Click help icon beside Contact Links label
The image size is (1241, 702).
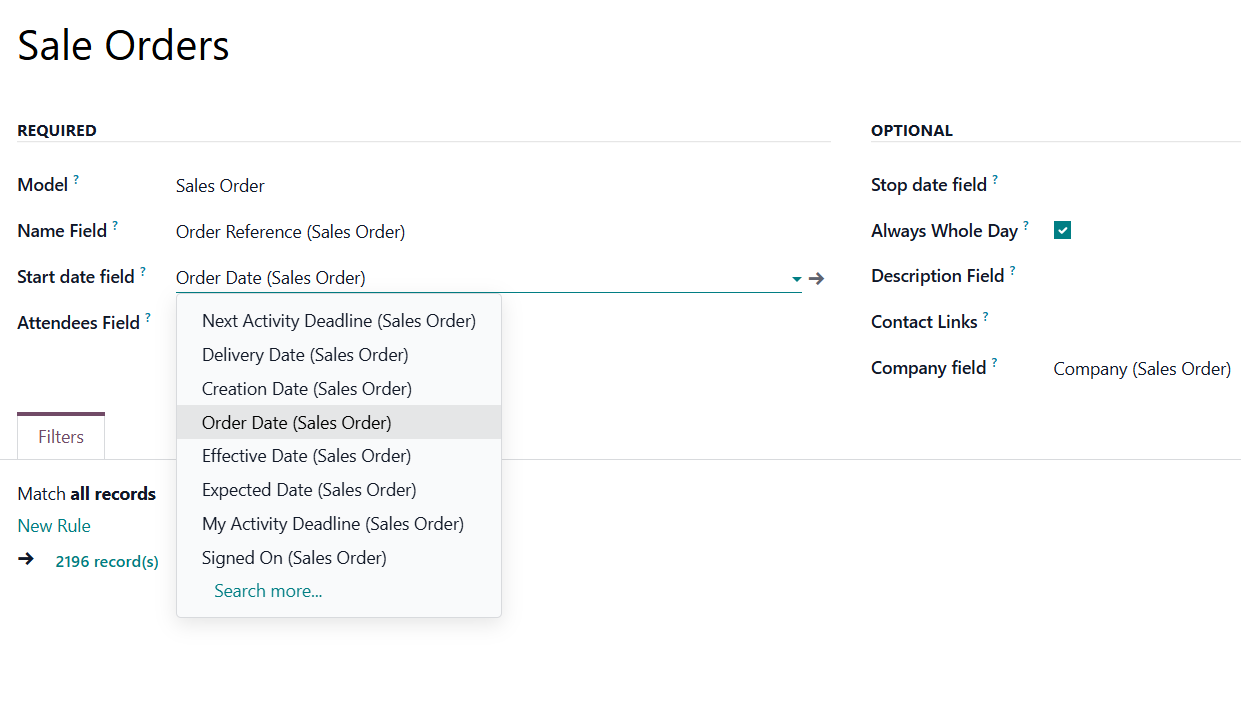pos(985,317)
